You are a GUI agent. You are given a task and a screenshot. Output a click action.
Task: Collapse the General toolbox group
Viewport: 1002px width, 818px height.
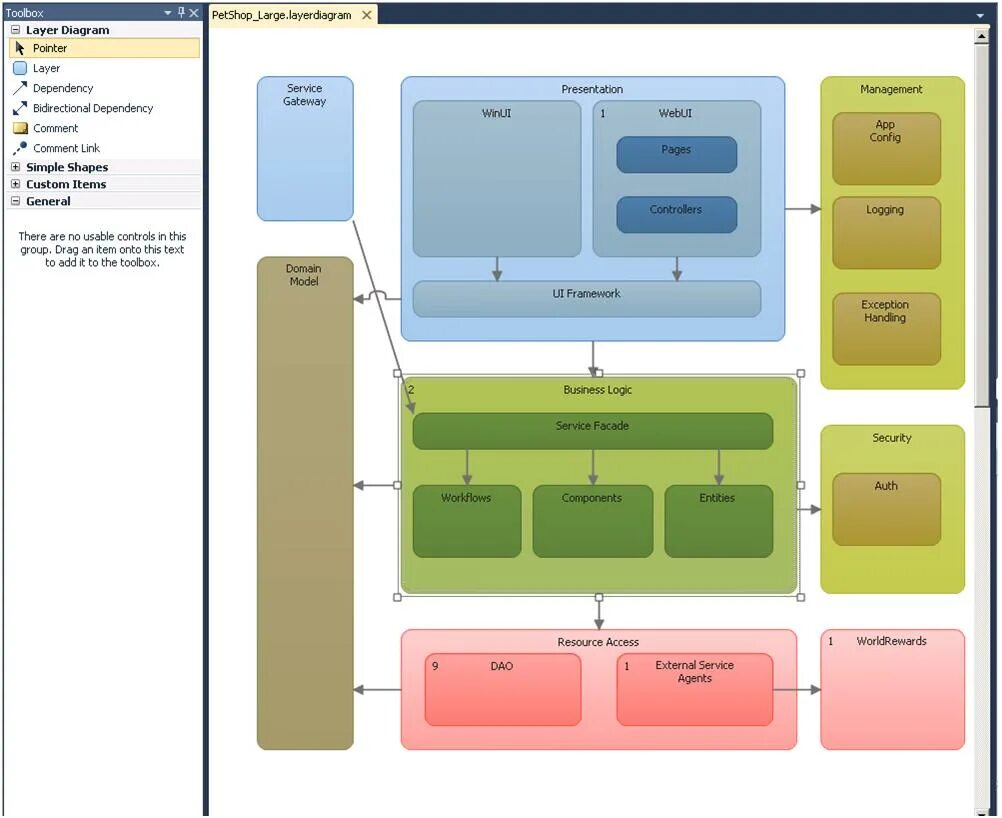pos(15,201)
